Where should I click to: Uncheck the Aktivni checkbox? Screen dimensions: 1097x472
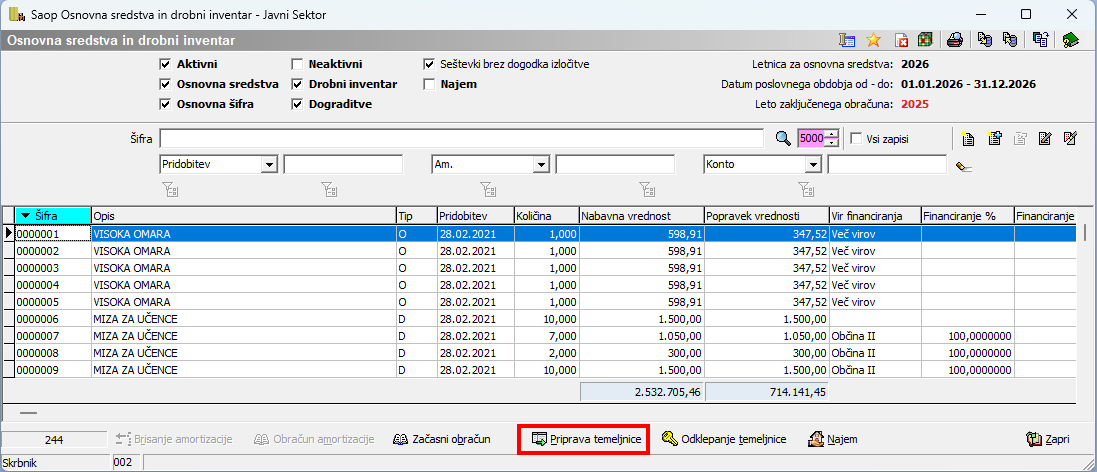[x=165, y=64]
